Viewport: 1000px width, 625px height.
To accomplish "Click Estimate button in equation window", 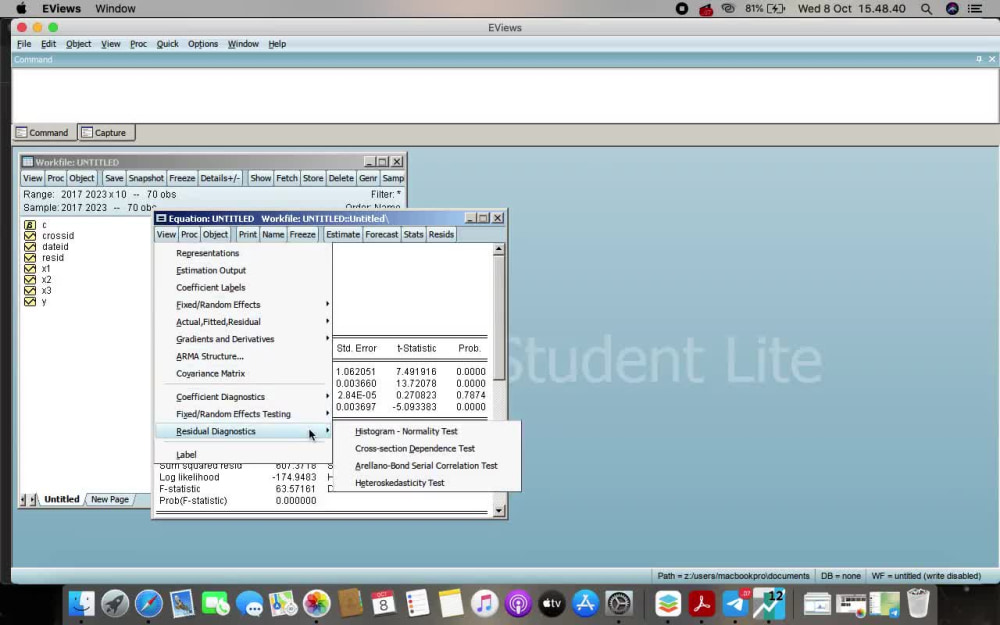I will [343, 235].
